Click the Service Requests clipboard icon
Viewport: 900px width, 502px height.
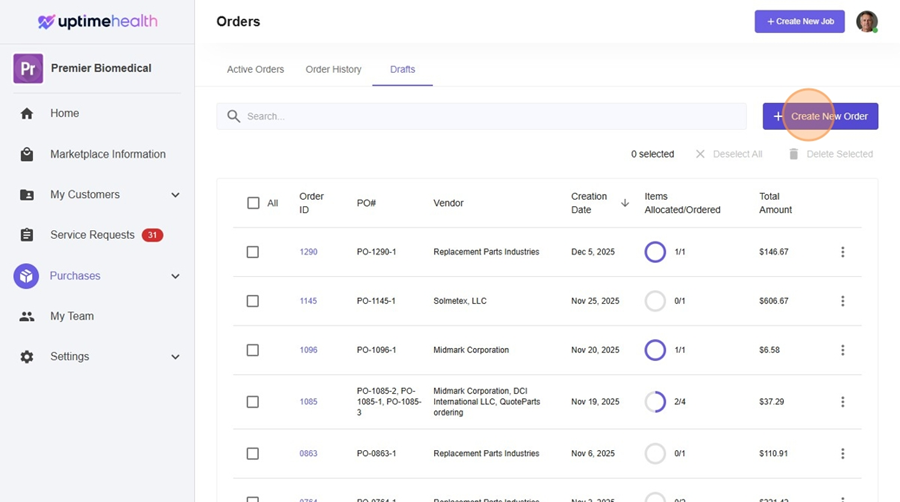27,235
